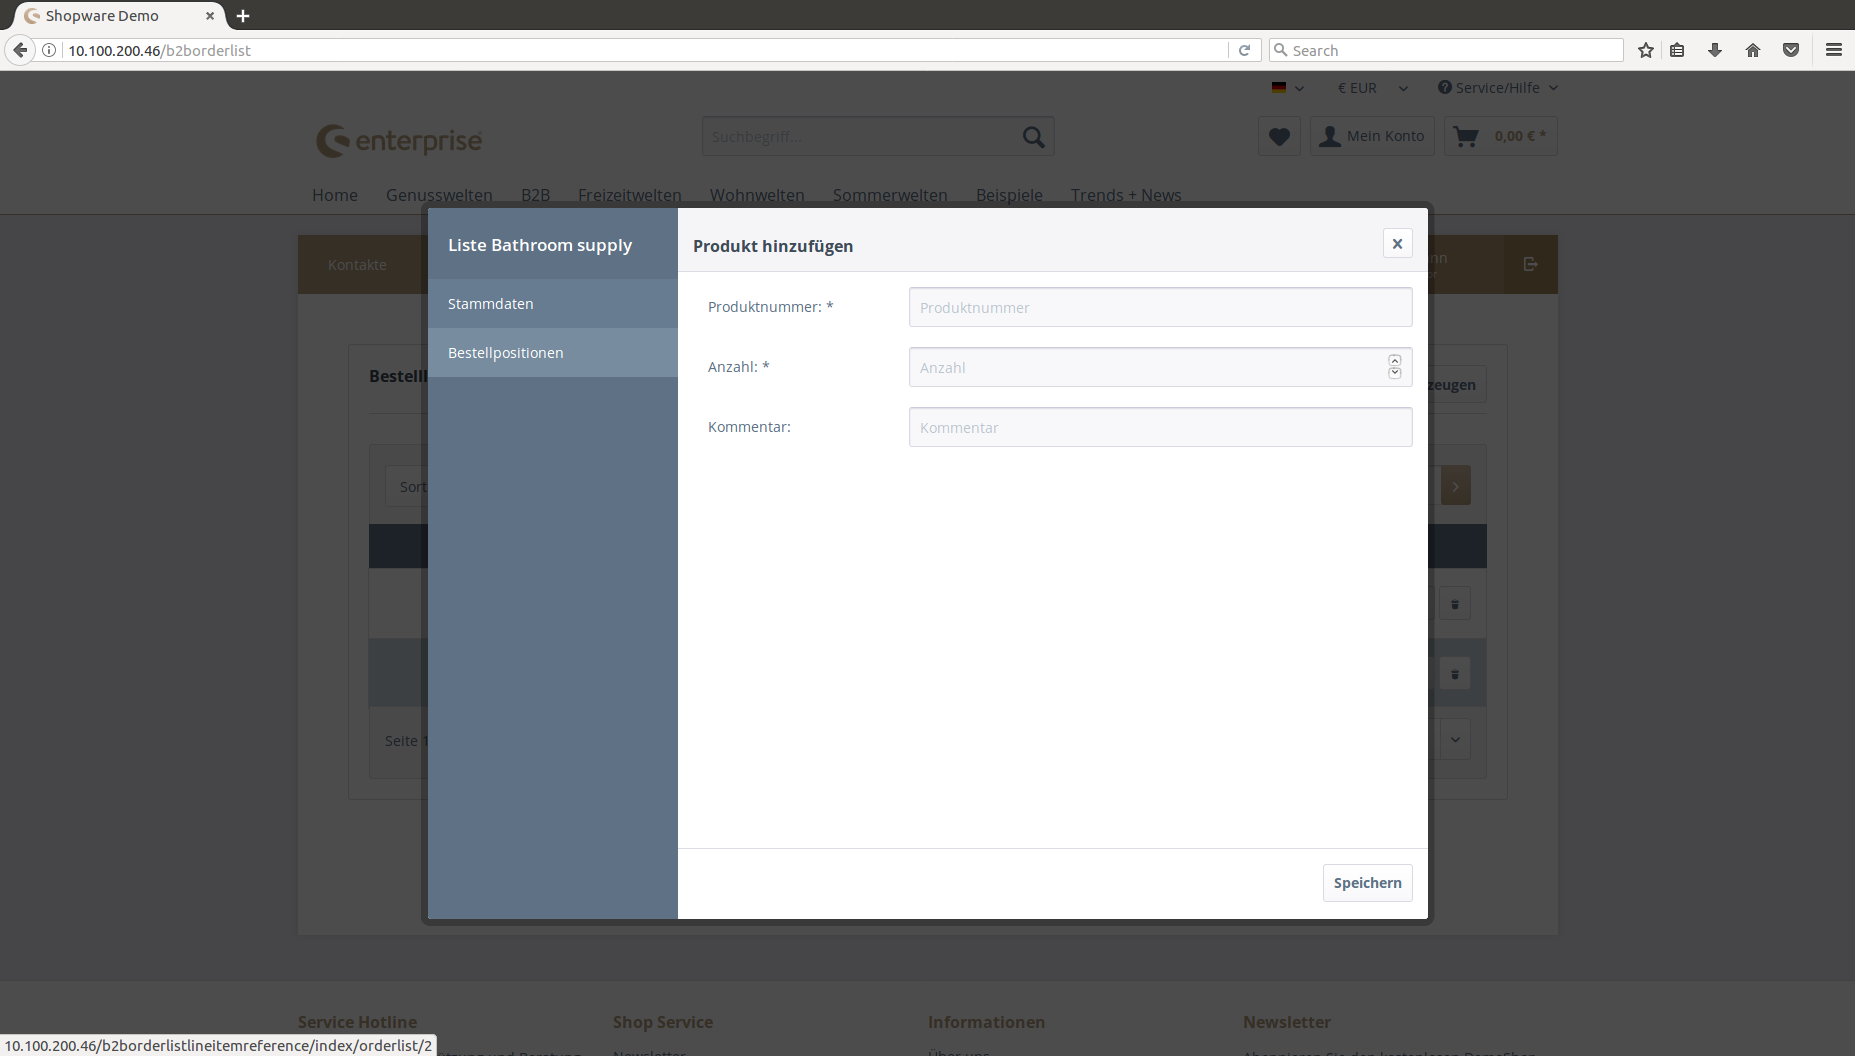This screenshot has height=1056, width=1855.
Task: Open the Pocket icon in toolbar
Action: coord(1790,50)
